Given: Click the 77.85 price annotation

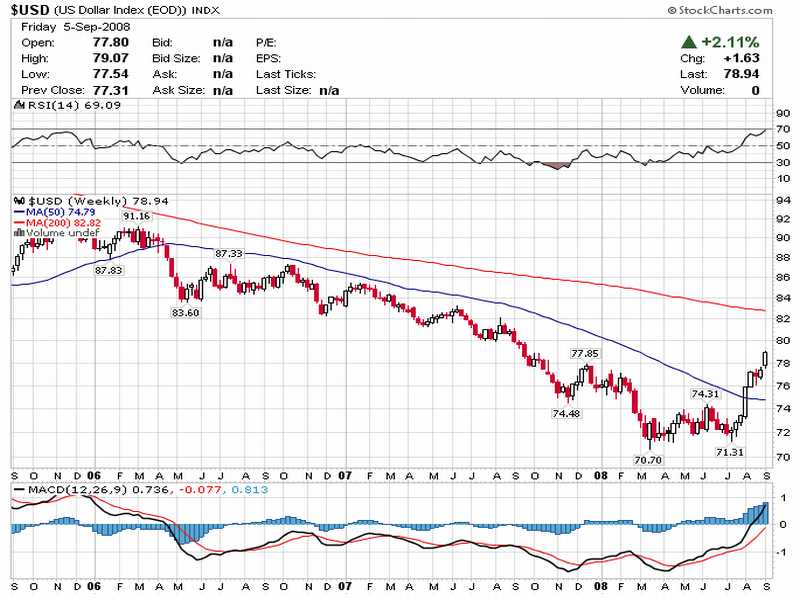Looking at the screenshot, I should [x=585, y=353].
